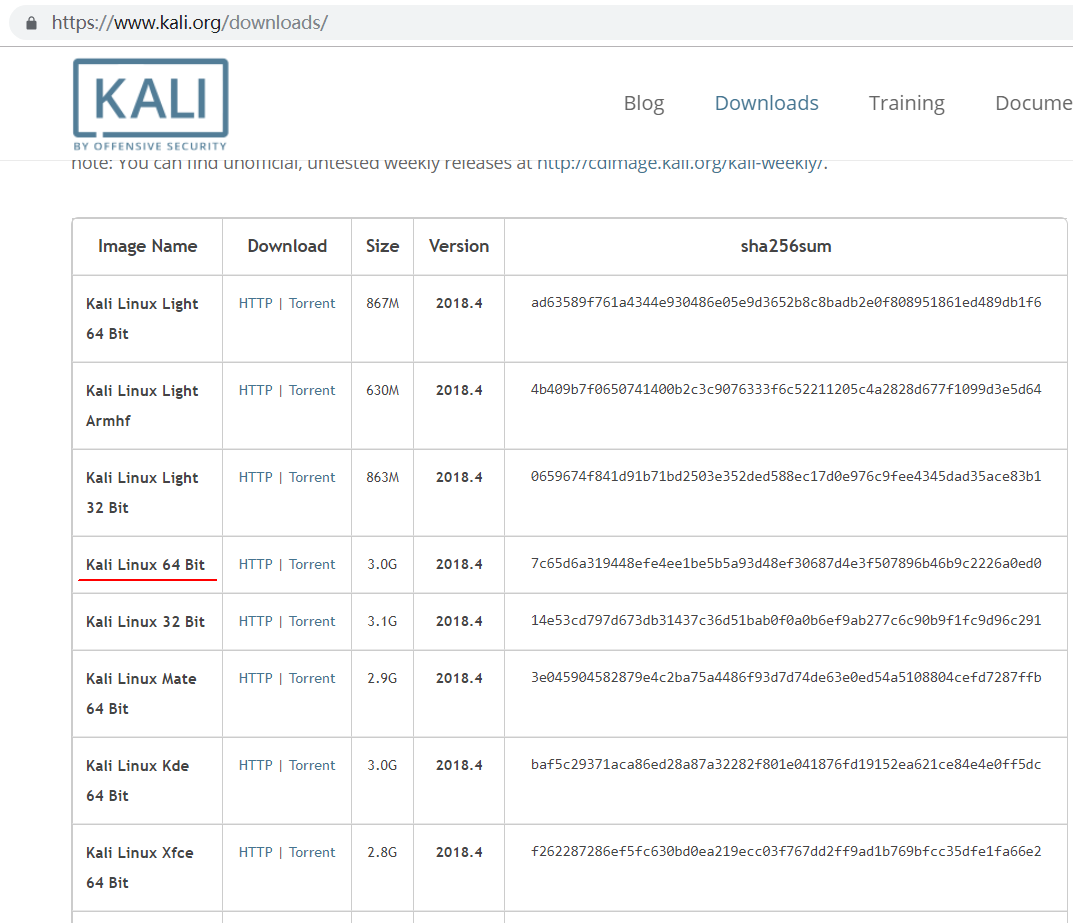
Task: Open the Documentation menu item
Action: click(x=1033, y=103)
